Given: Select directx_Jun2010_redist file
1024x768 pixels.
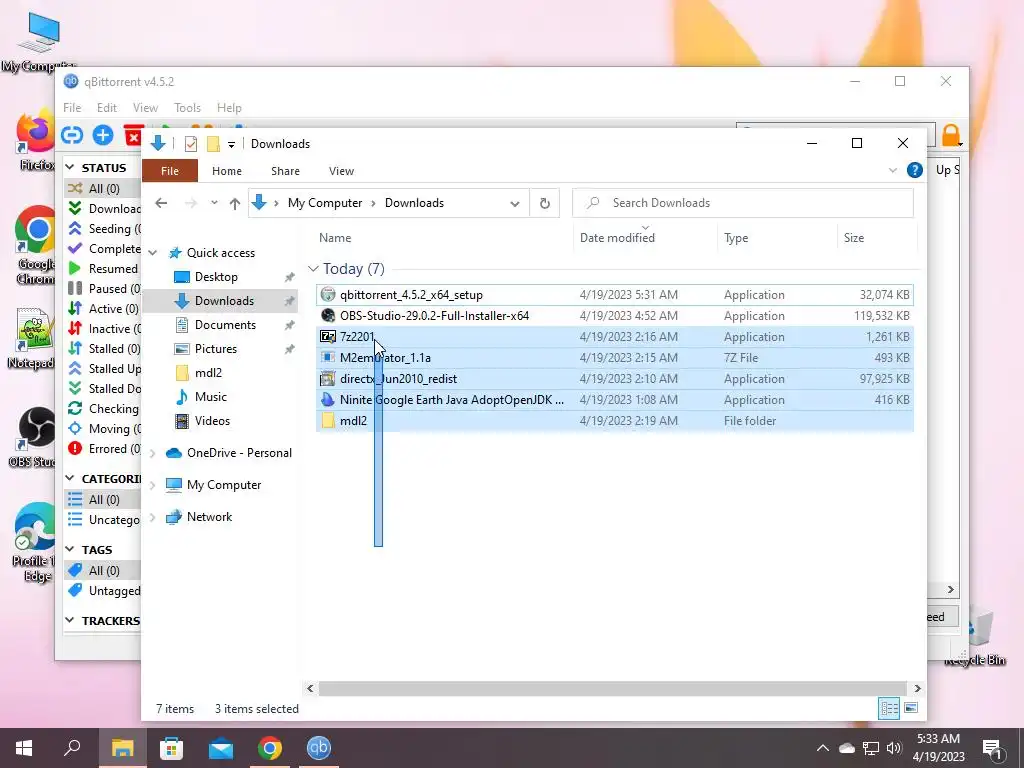Looking at the screenshot, I should click(x=615, y=378).
